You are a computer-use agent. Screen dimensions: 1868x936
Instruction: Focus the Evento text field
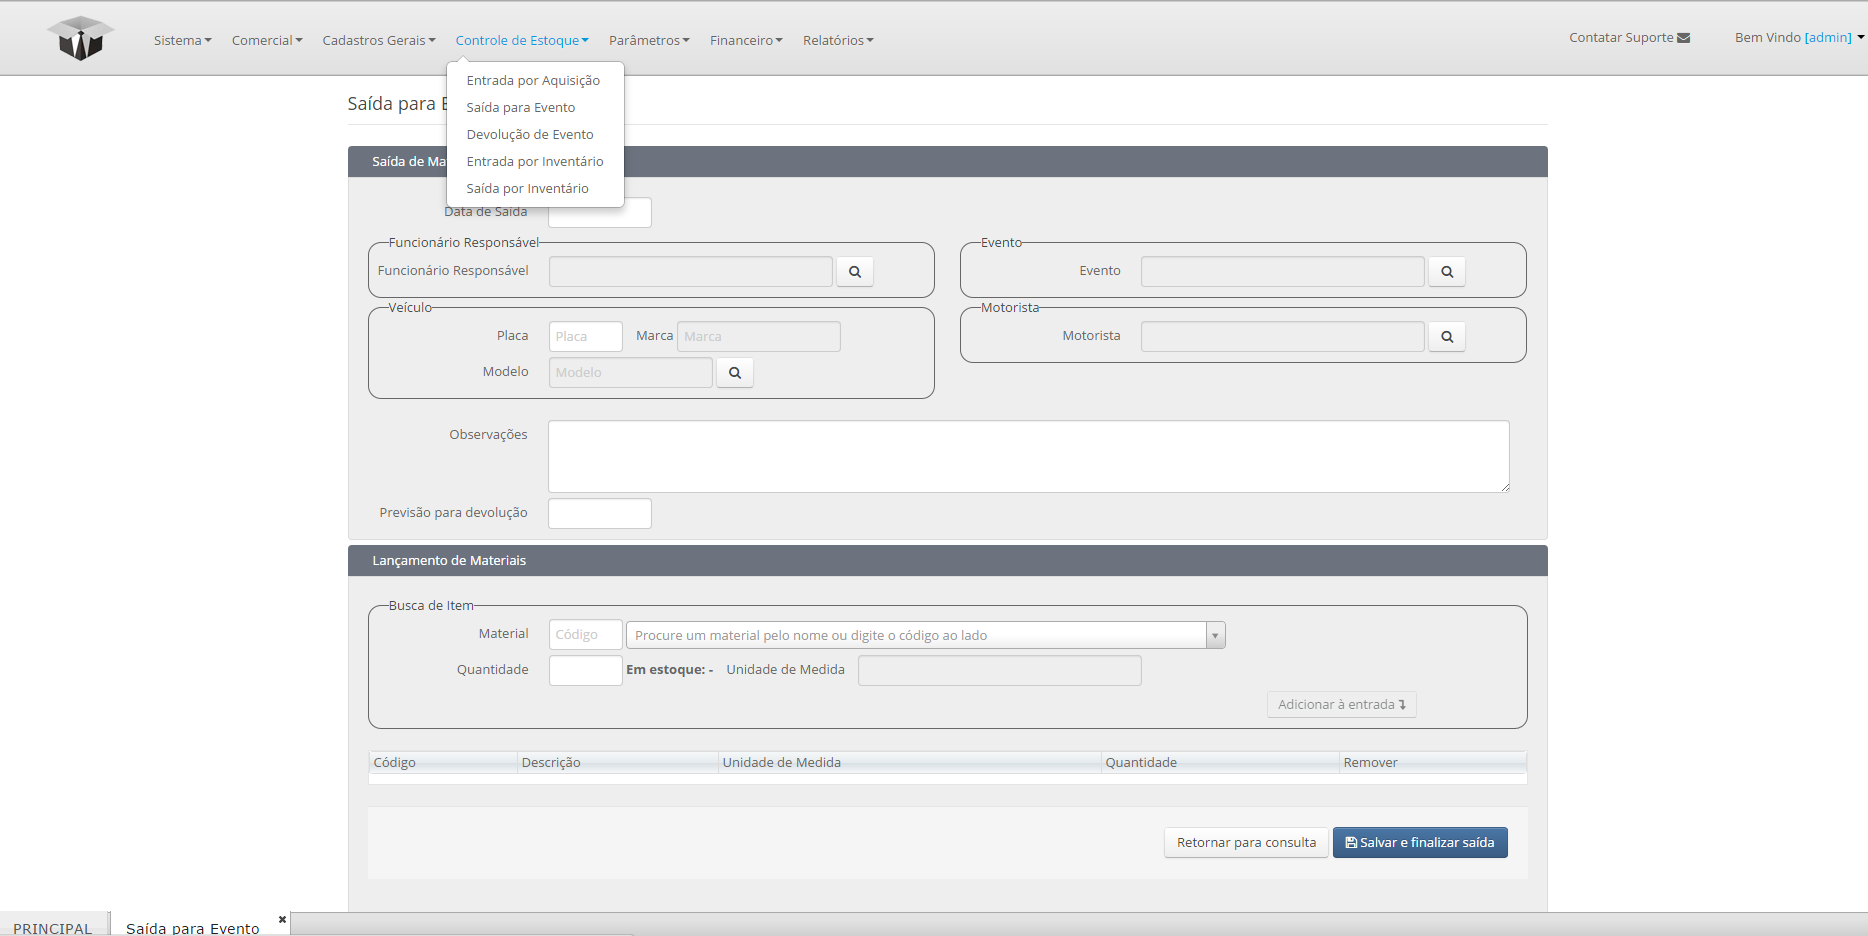(1283, 272)
